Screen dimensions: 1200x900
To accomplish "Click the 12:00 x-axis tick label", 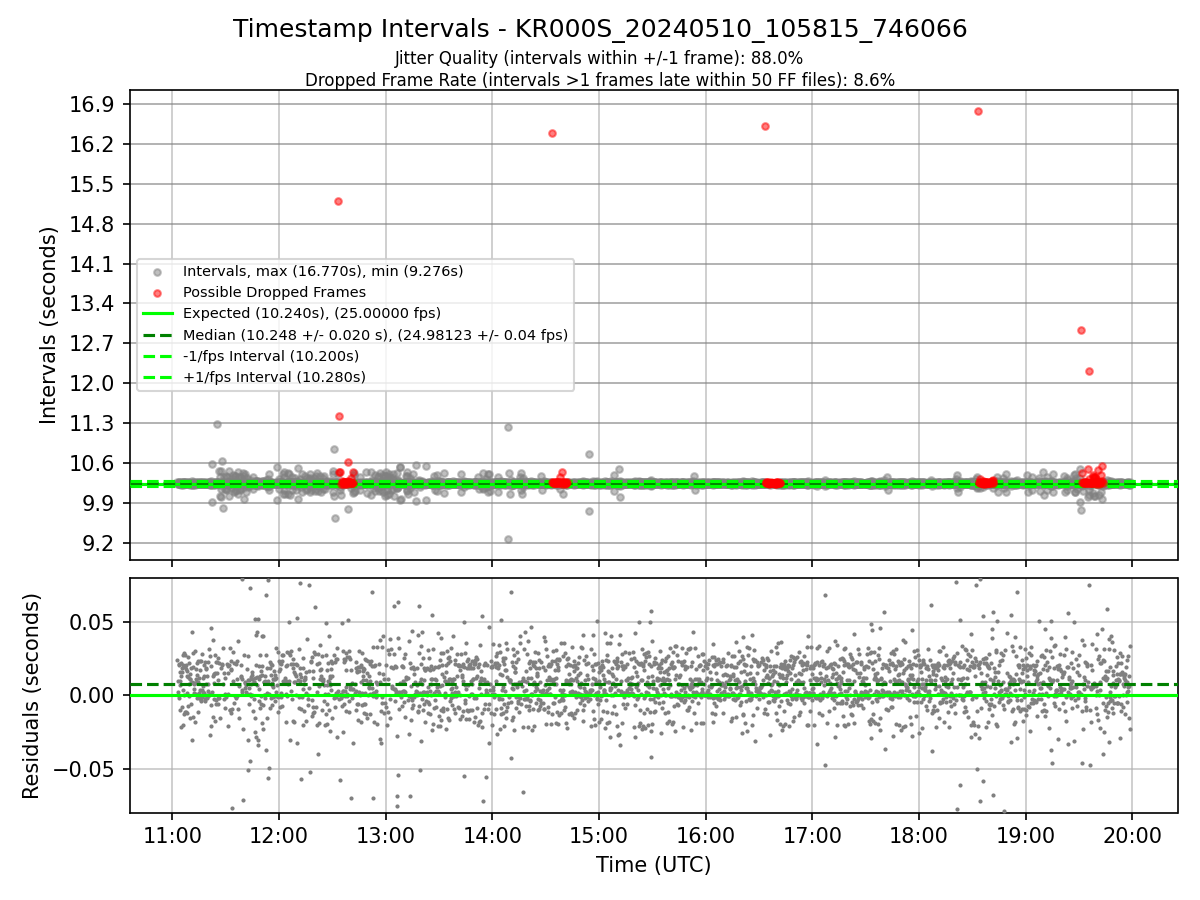I will (279, 836).
